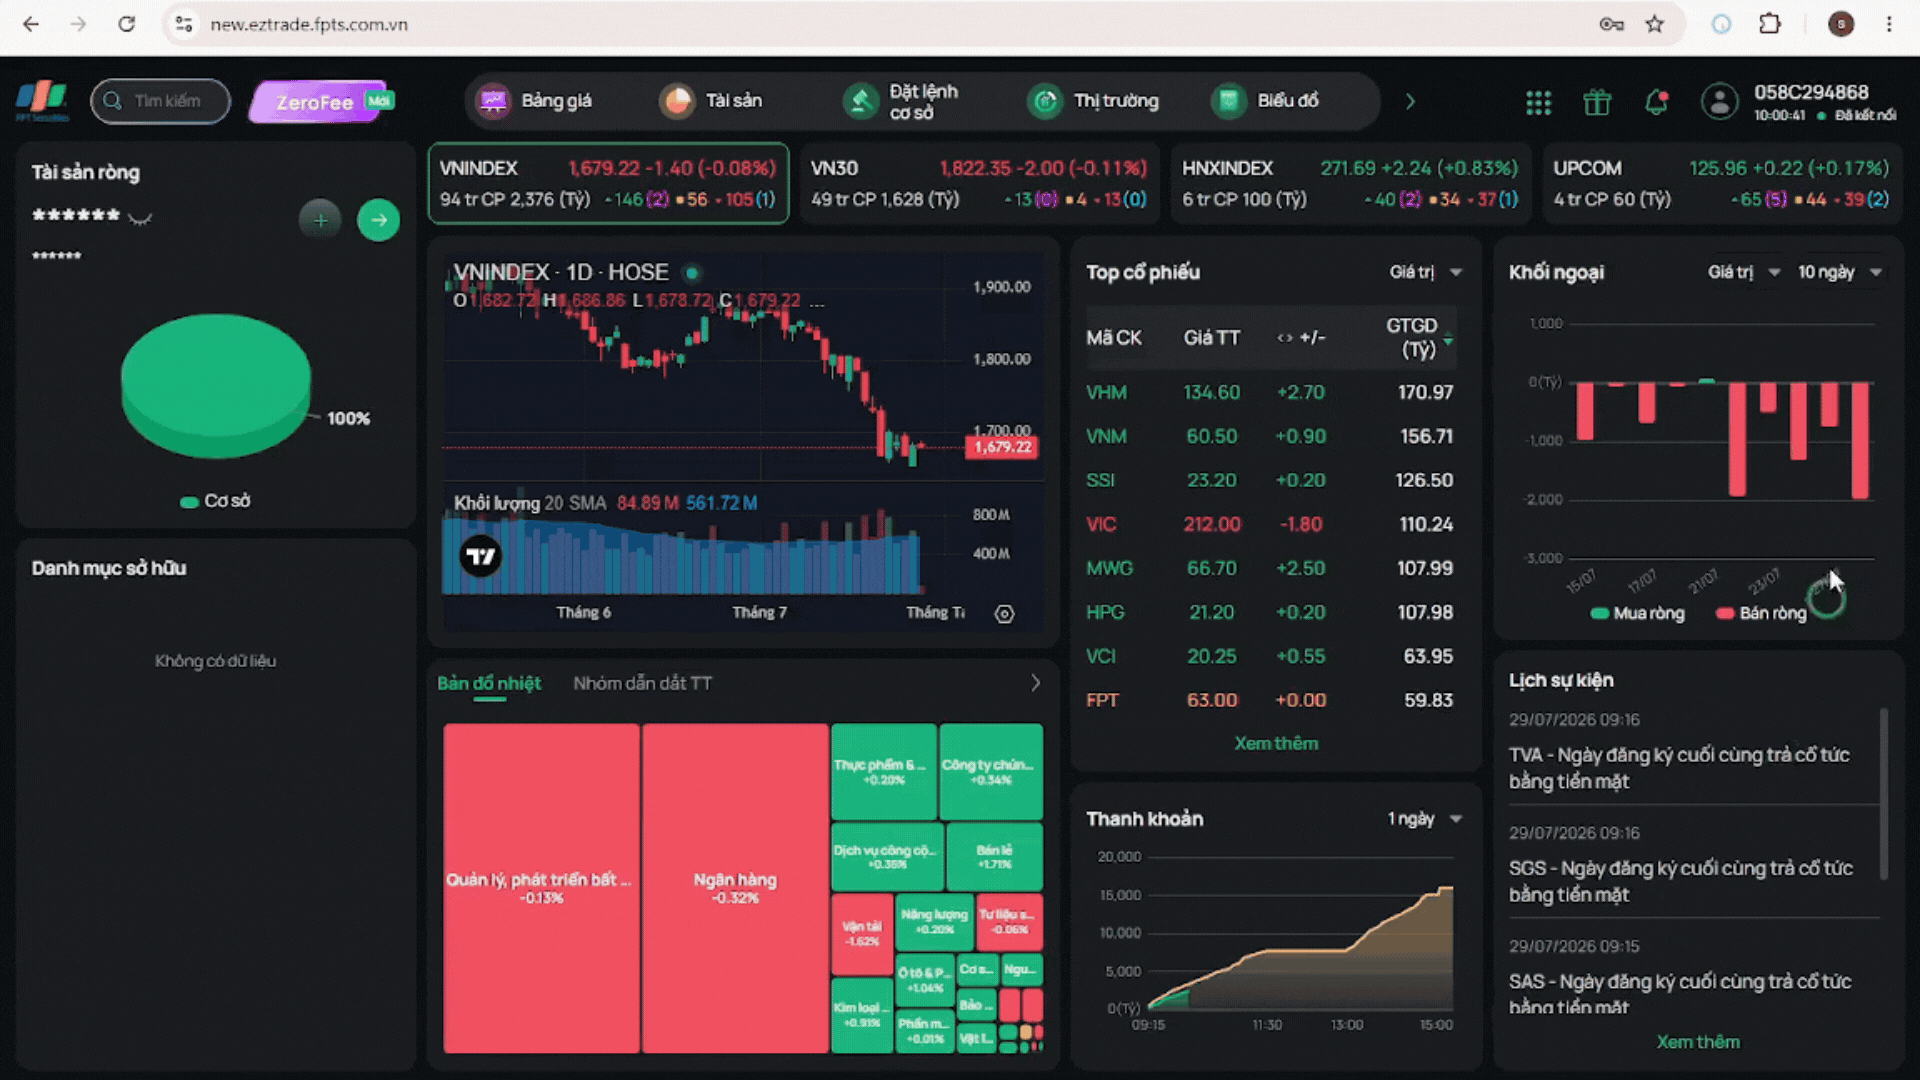Click the search magnifier icon
Viewport: 1920px width, 1080px height.
coord(112,101)
